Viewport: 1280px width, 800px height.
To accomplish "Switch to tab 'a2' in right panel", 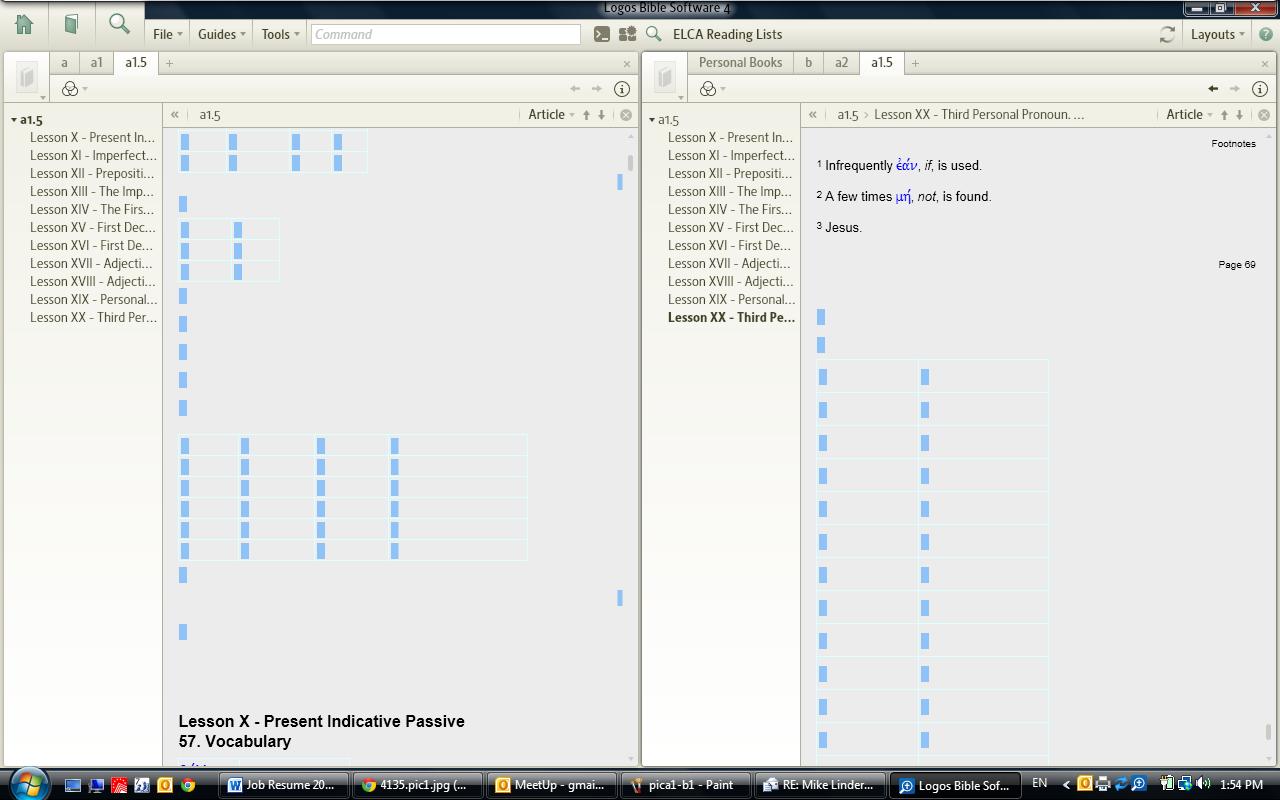I will (841, 63).
